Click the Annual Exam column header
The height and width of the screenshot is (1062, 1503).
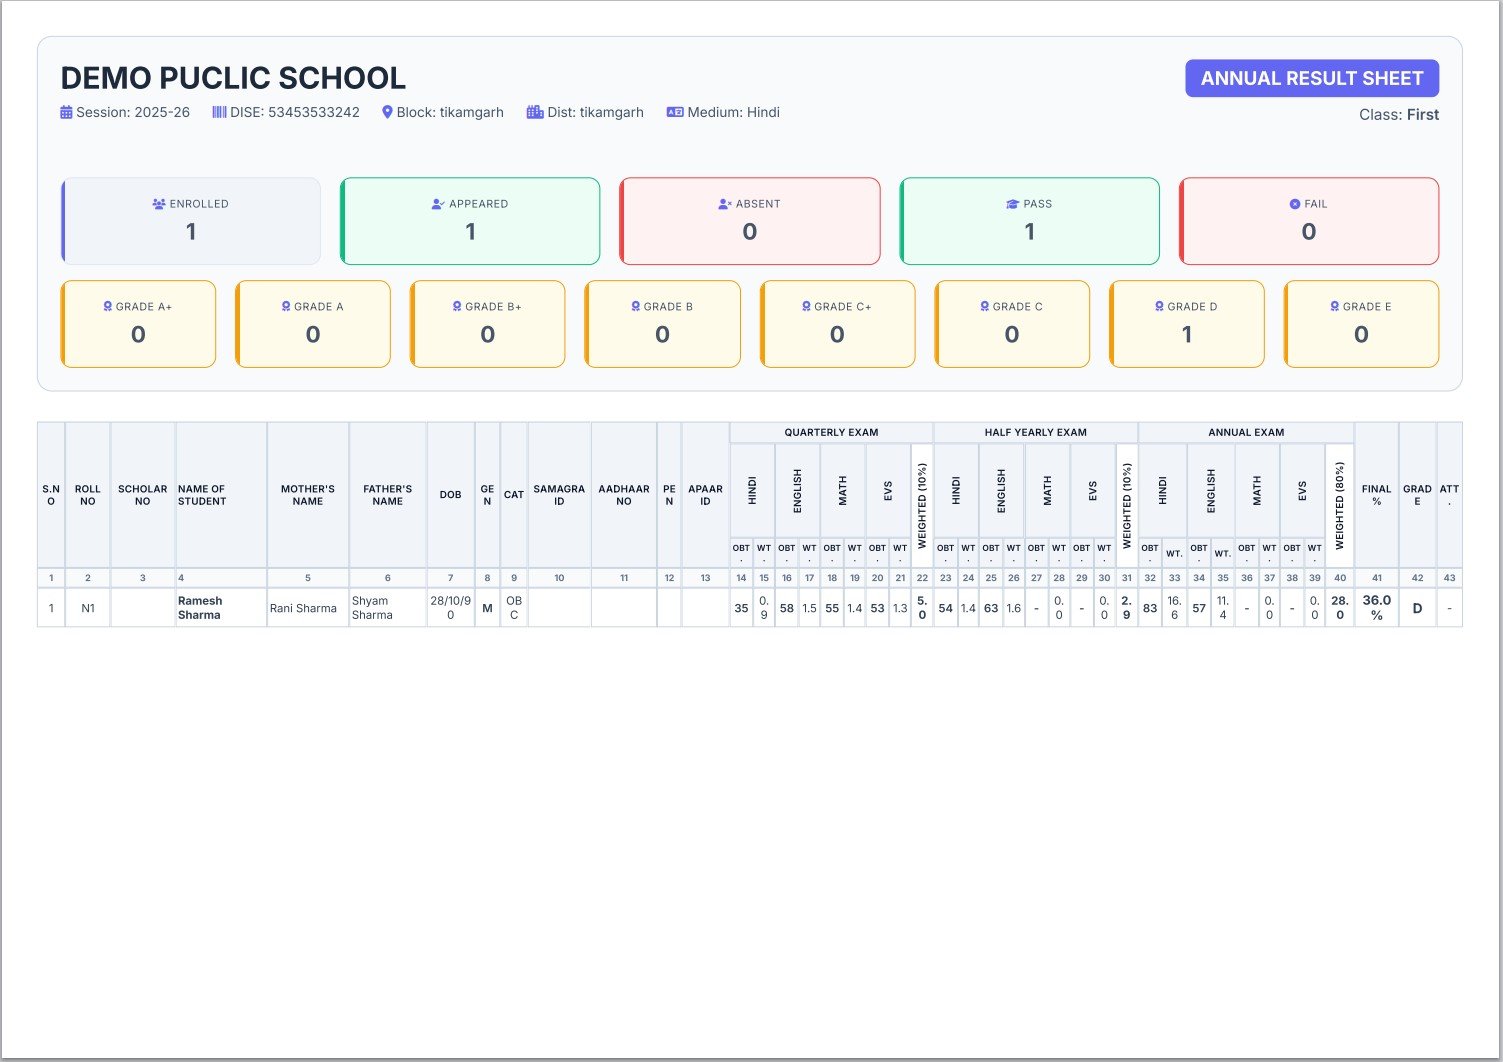tap(1246, 433)
